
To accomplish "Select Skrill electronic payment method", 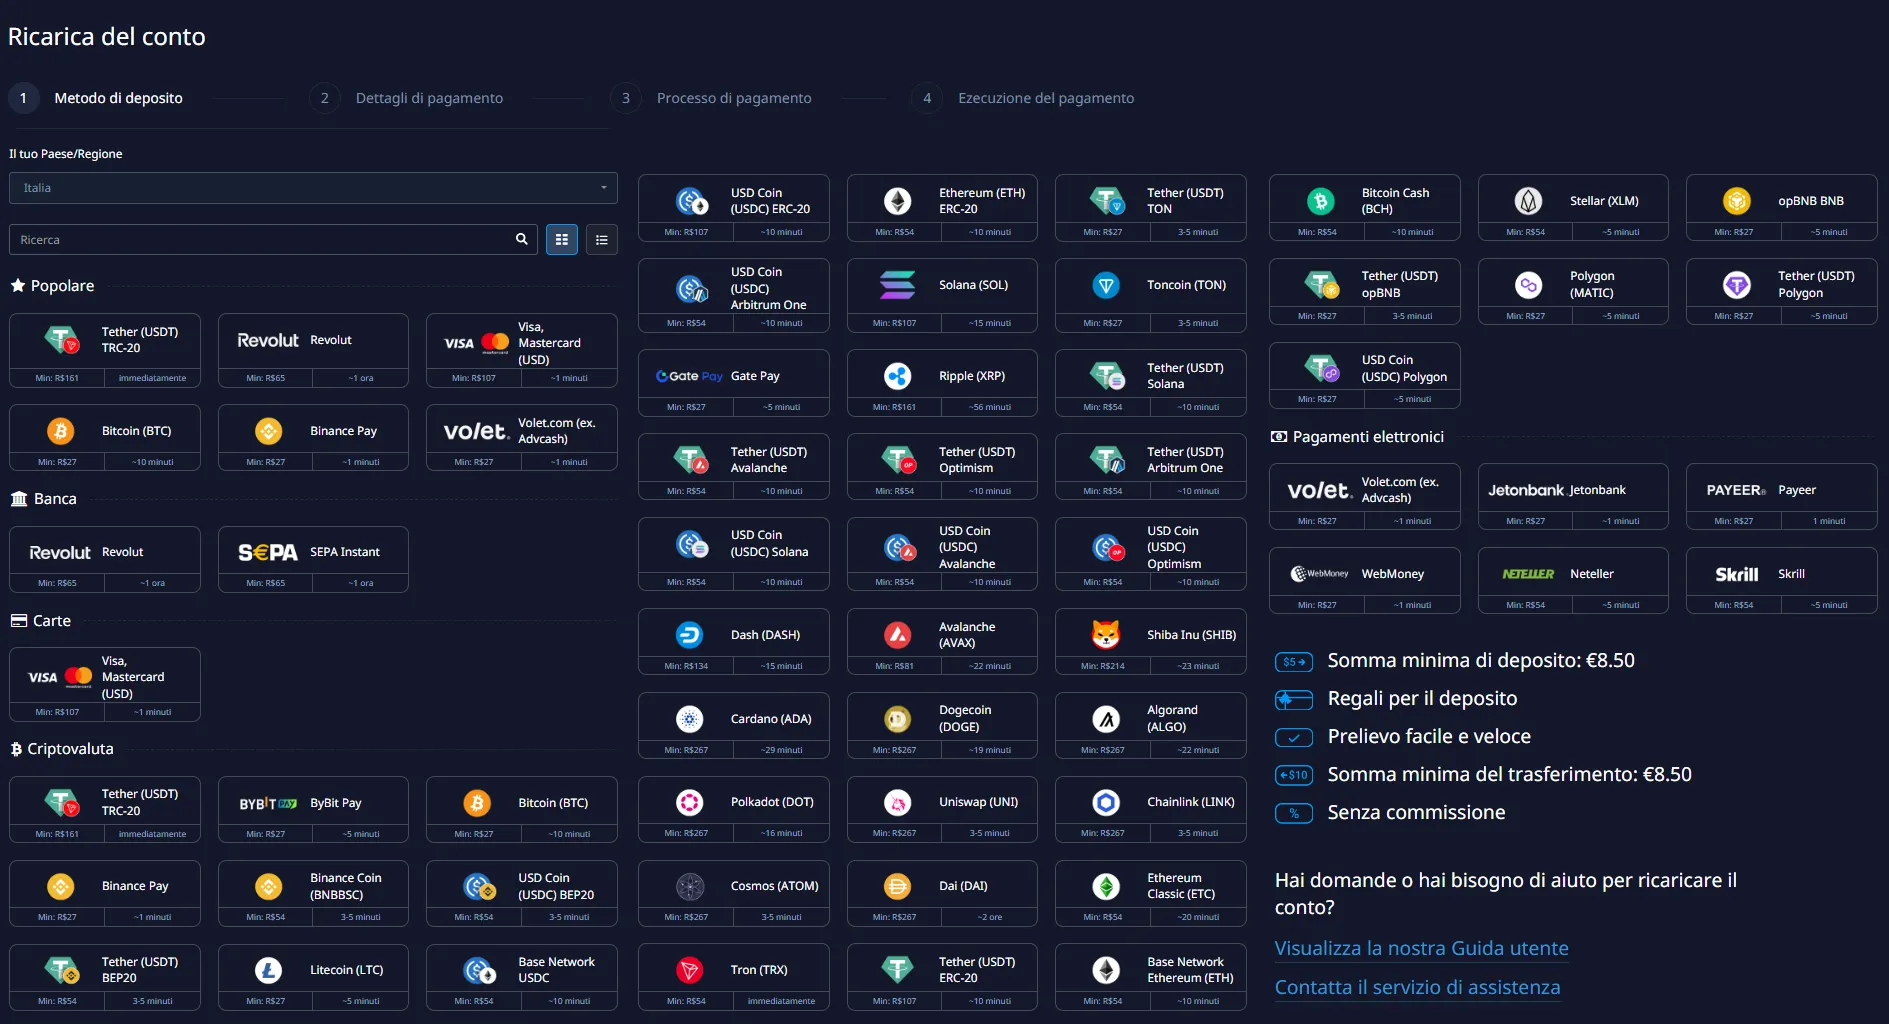I will 1781,575.
